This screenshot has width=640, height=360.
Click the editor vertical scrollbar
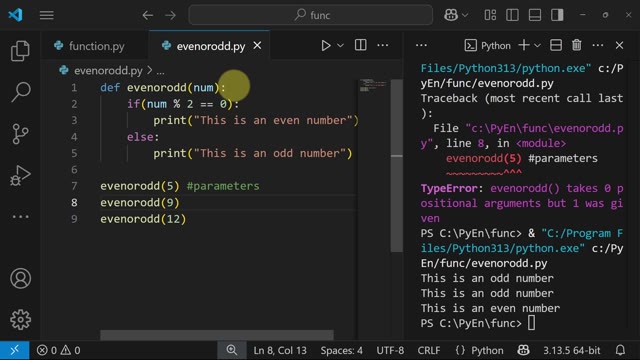pyautogui.click(x=397, y=165)
